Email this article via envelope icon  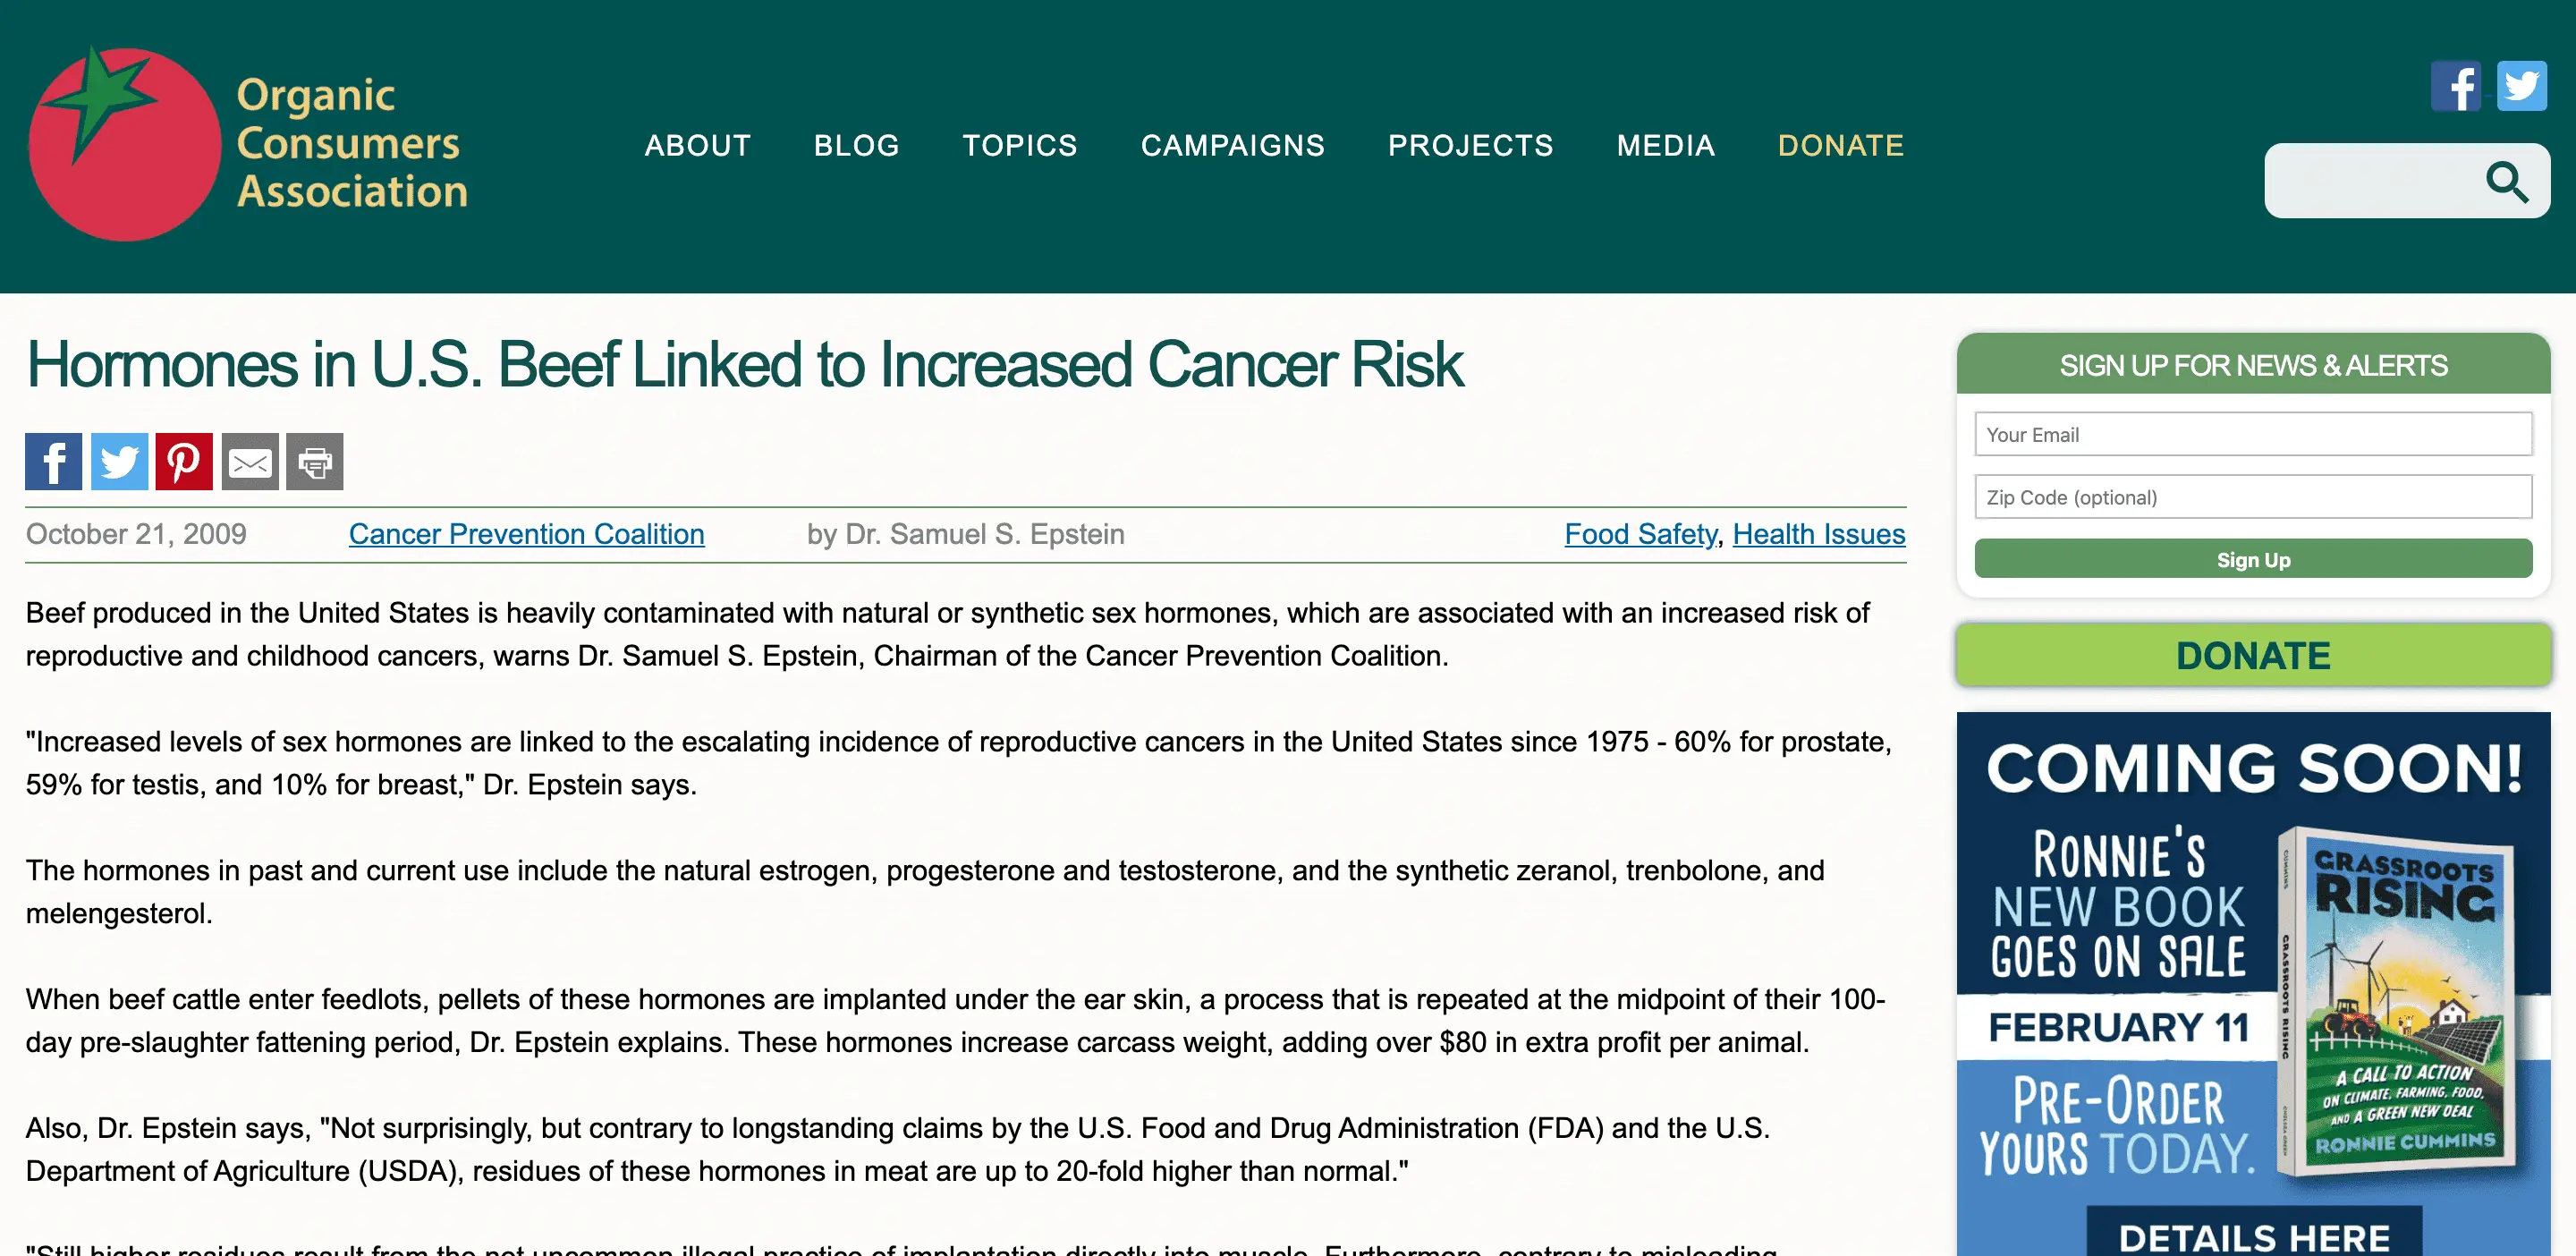click(x=250, y=462)
